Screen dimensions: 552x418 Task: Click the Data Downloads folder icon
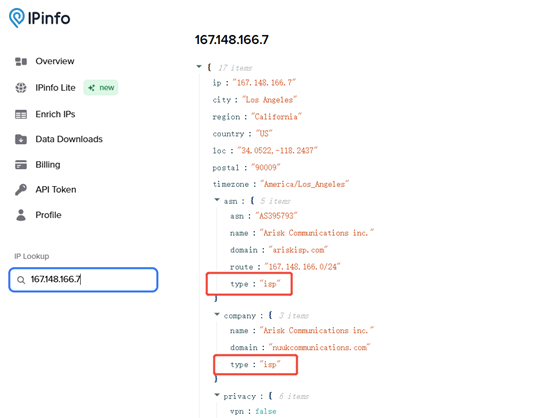pos(21,139)
